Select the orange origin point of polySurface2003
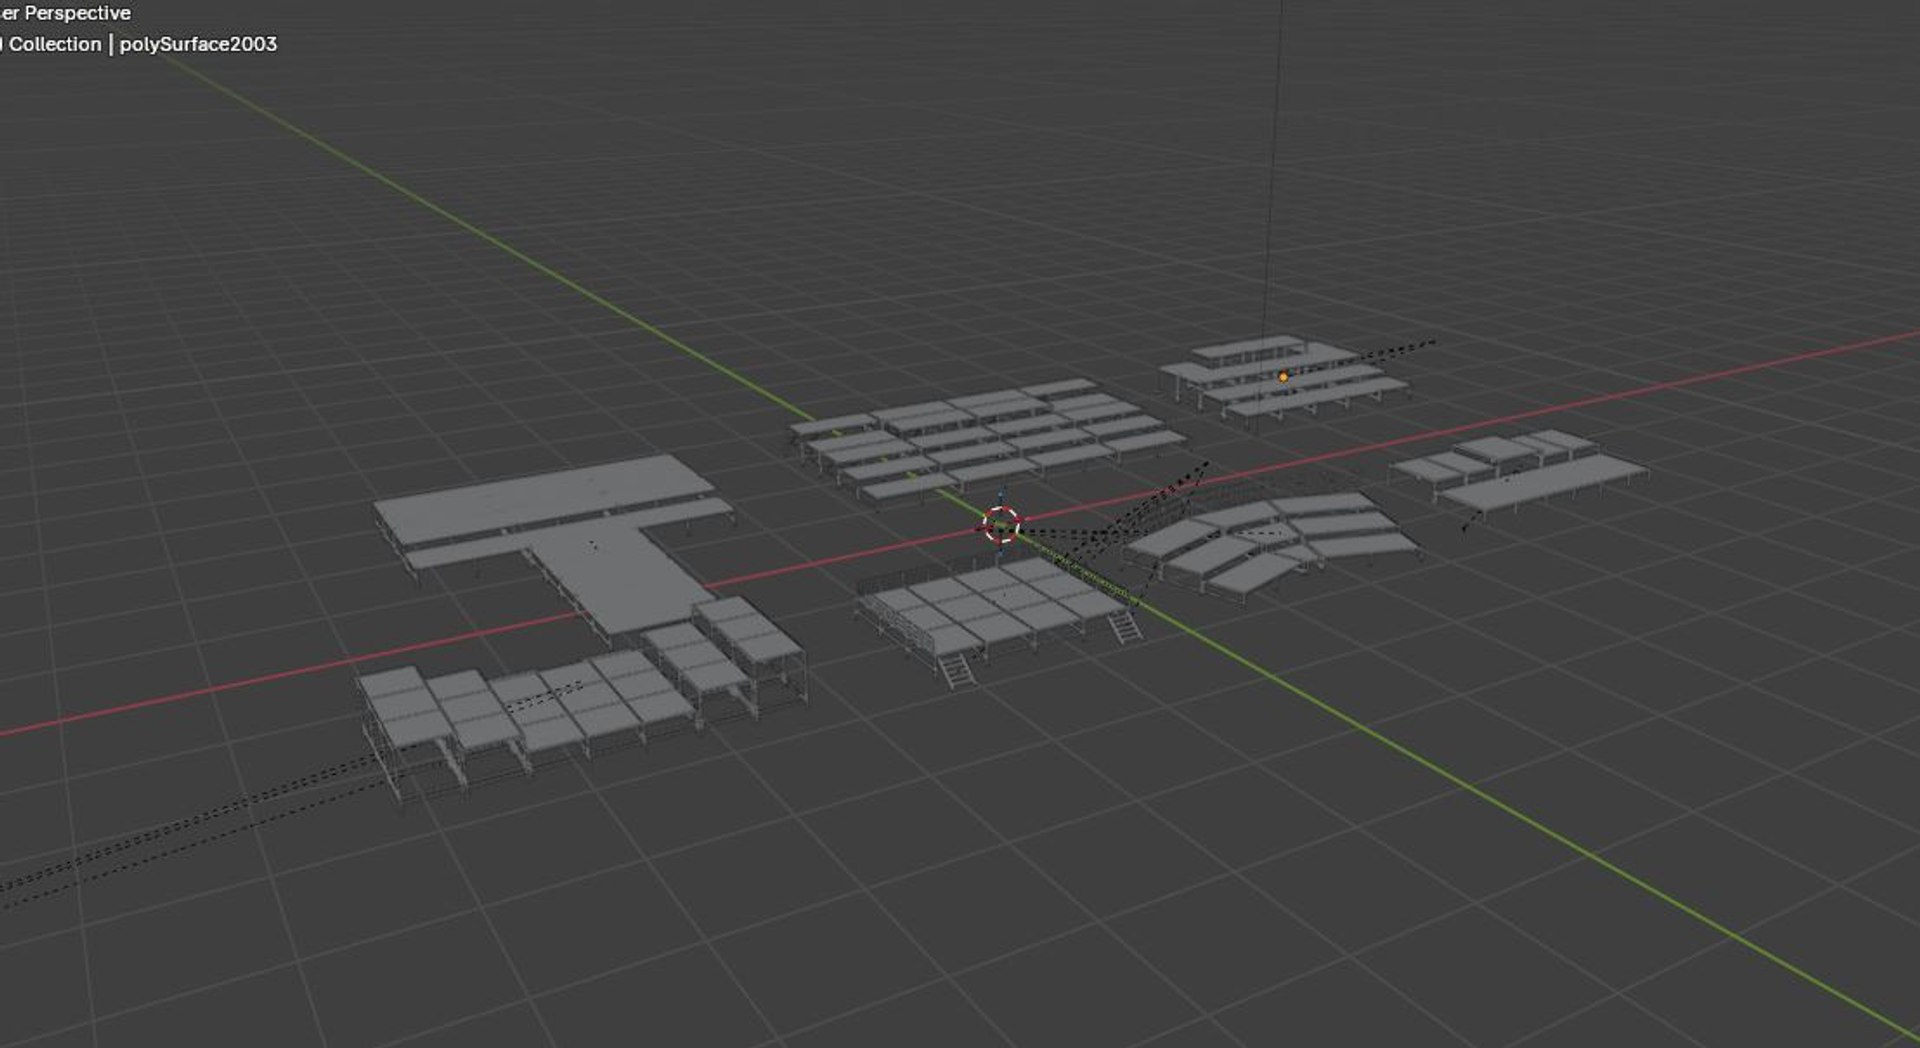Image resolution: width=1920 pixels, height=1048 pixels. 1283,377
